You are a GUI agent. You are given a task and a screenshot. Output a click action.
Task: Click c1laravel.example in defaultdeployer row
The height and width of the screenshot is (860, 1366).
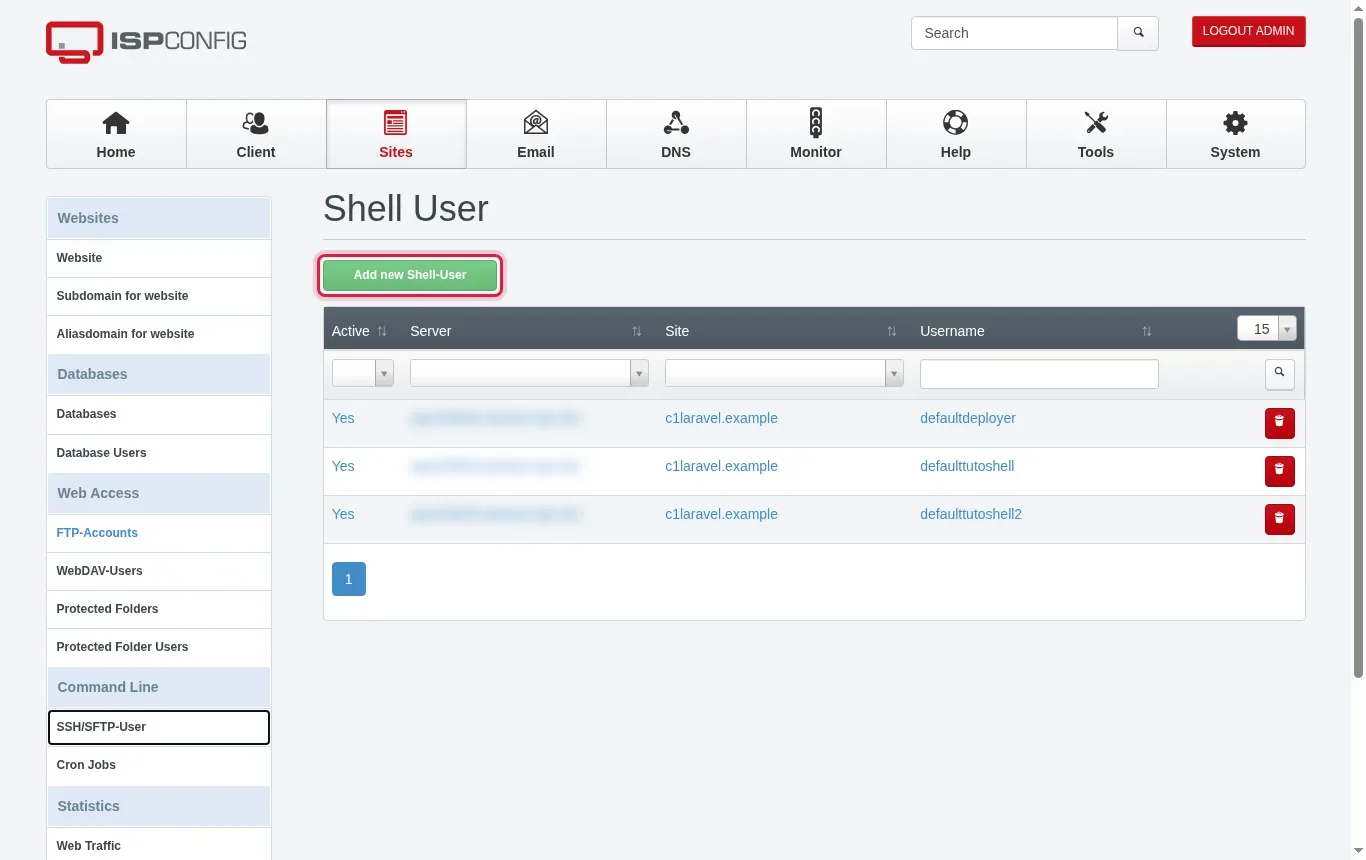[x=721, y=418]
